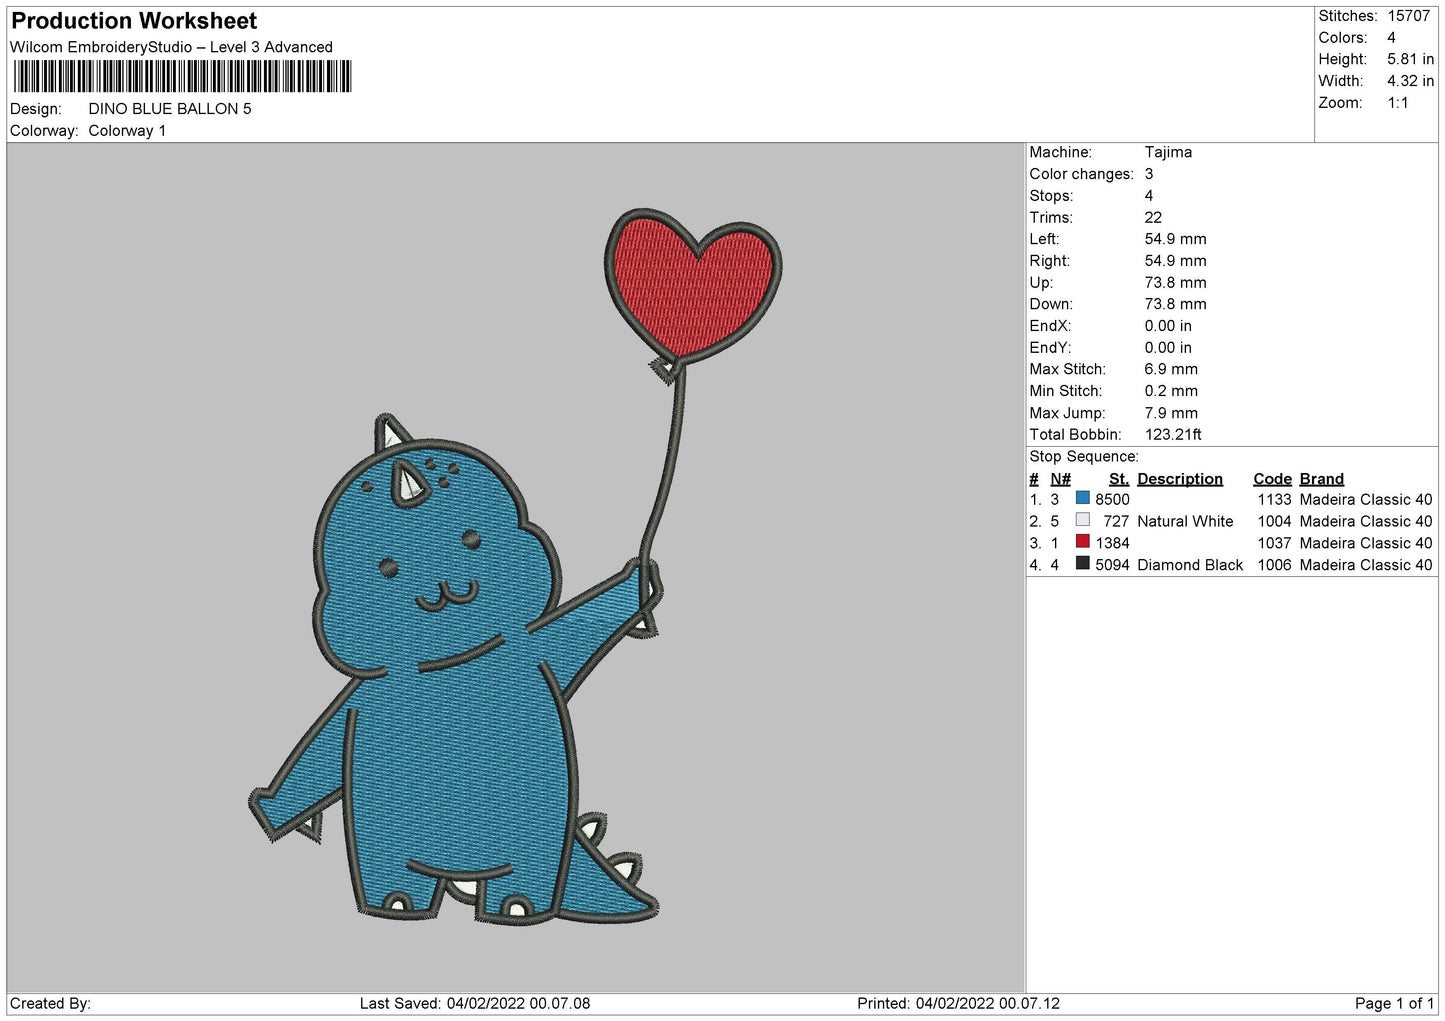Click the N# column header
Screen dimensions: 1445x1021
pos(1060,479)
